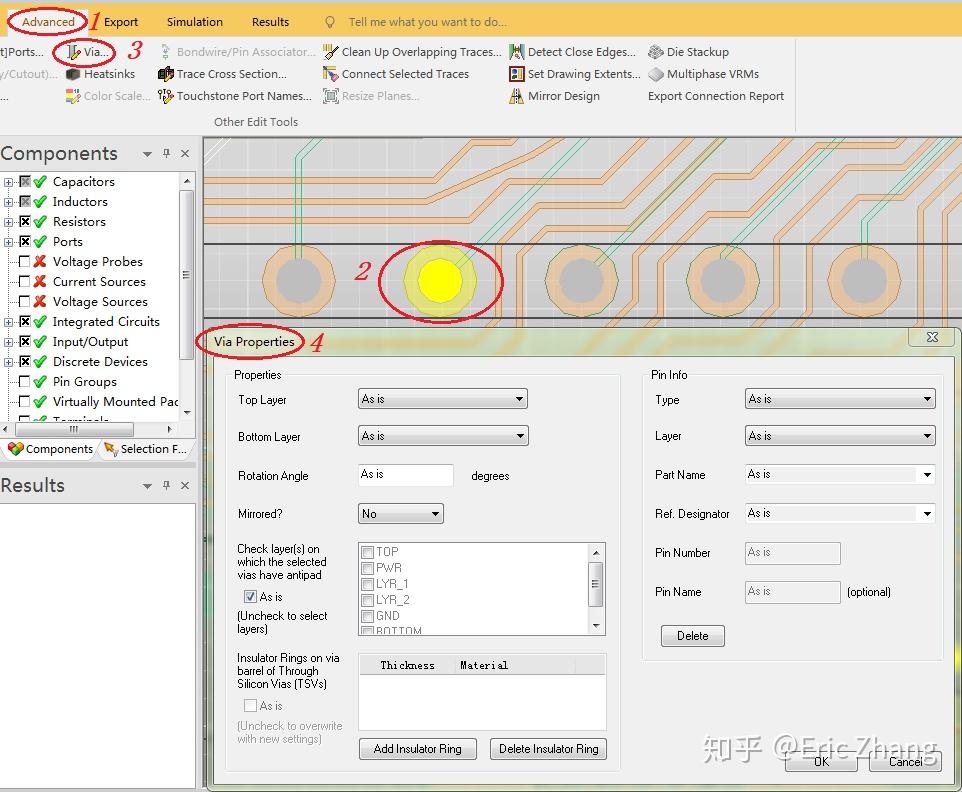Select the yellow highlighted via on canvas

click(440, 281)
